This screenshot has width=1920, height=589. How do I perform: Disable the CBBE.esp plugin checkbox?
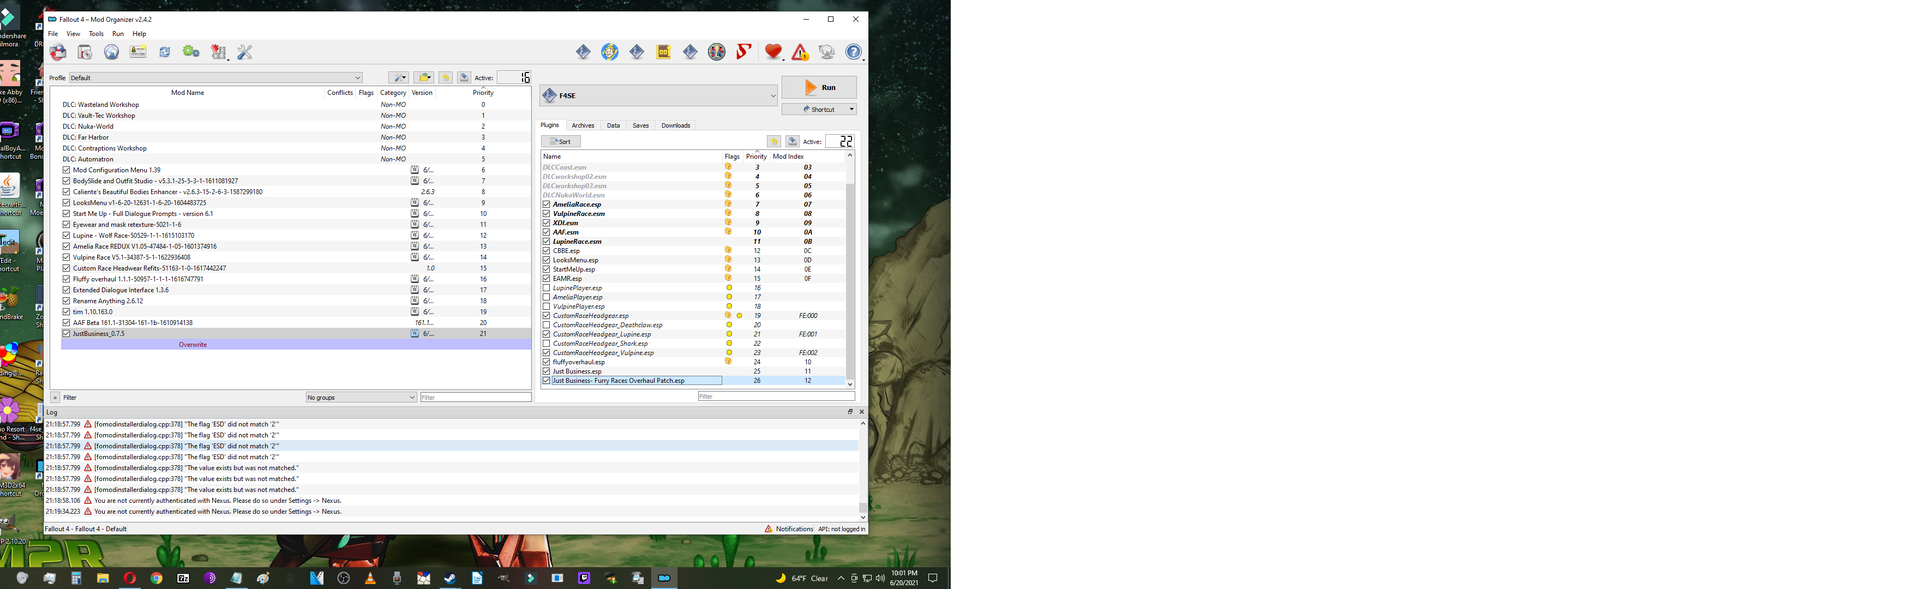pyautogui.click(x=546, y=251)
